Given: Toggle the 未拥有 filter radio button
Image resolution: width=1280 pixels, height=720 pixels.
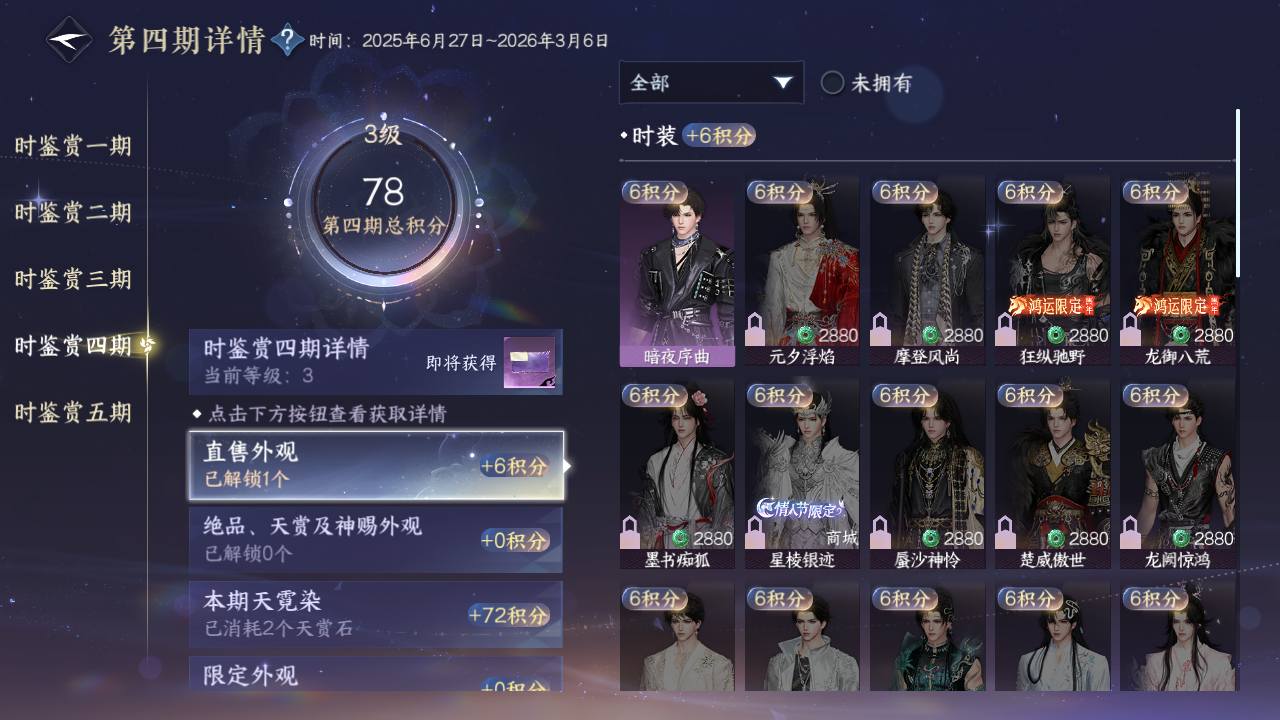Looking at the screenshot, I should click(833, 83).
